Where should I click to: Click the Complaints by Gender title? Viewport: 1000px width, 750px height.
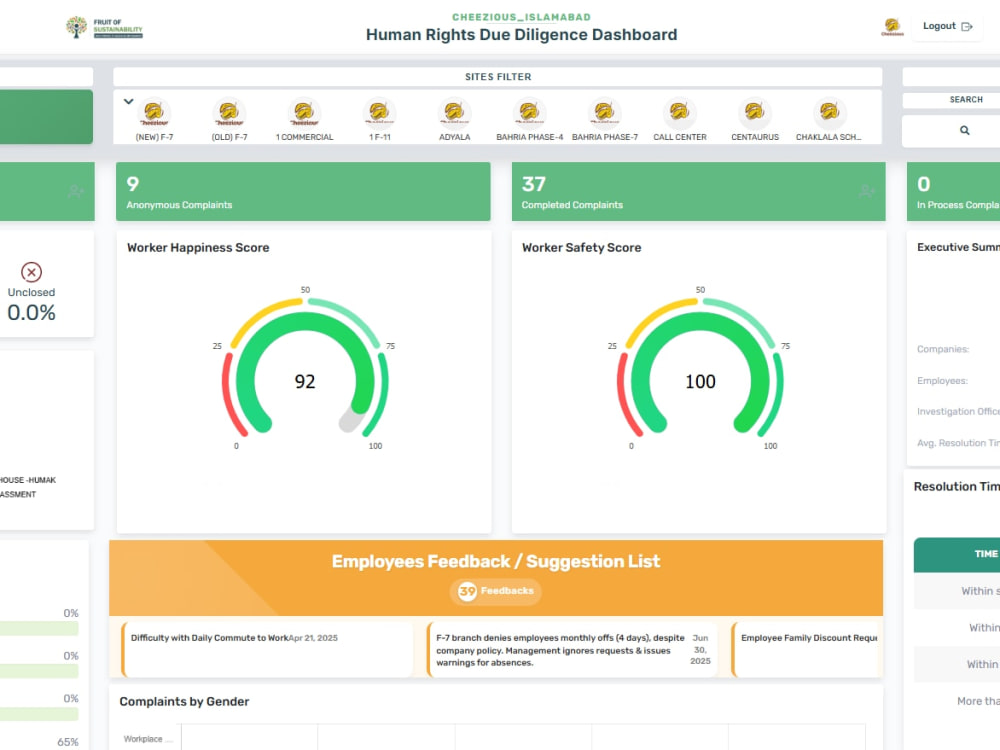click(184, 702)
